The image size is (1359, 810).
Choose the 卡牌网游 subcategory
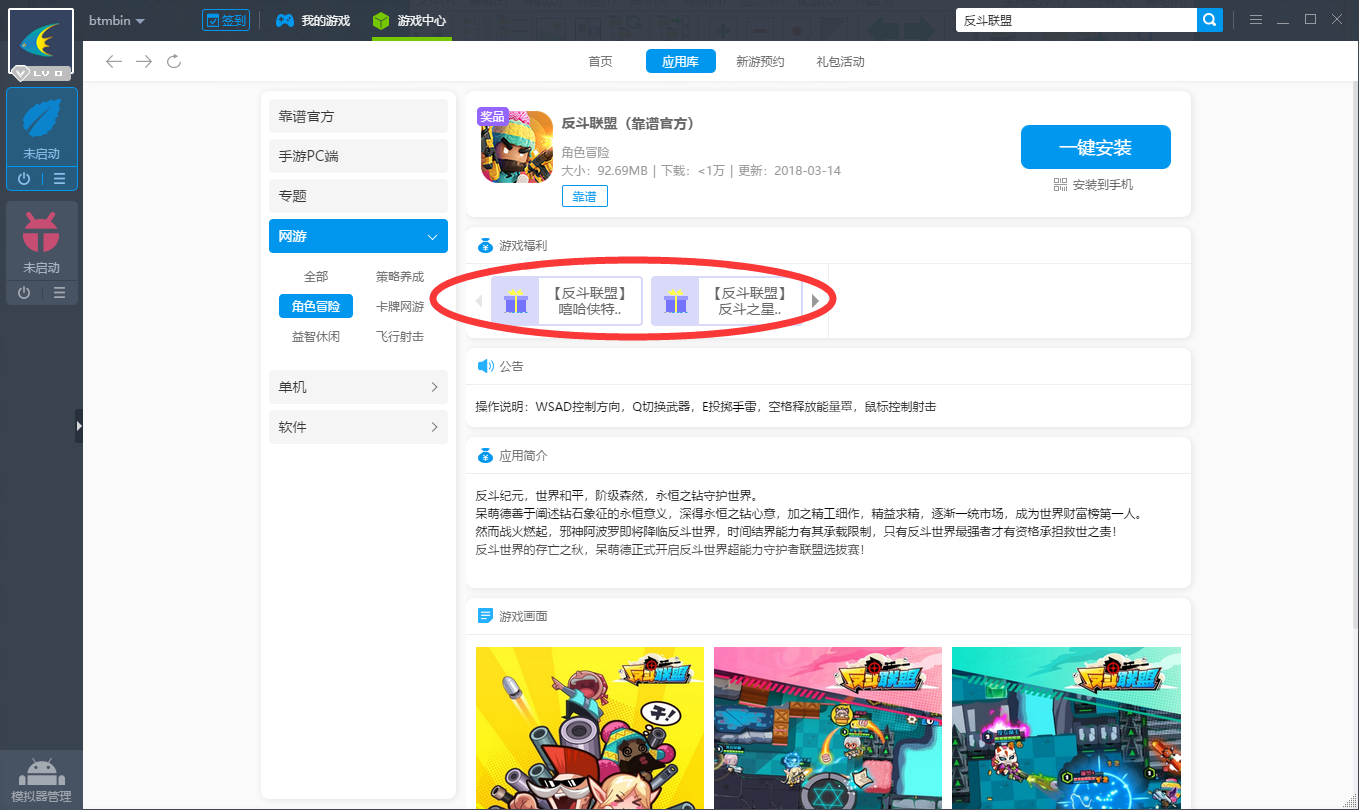click(400, 307)
